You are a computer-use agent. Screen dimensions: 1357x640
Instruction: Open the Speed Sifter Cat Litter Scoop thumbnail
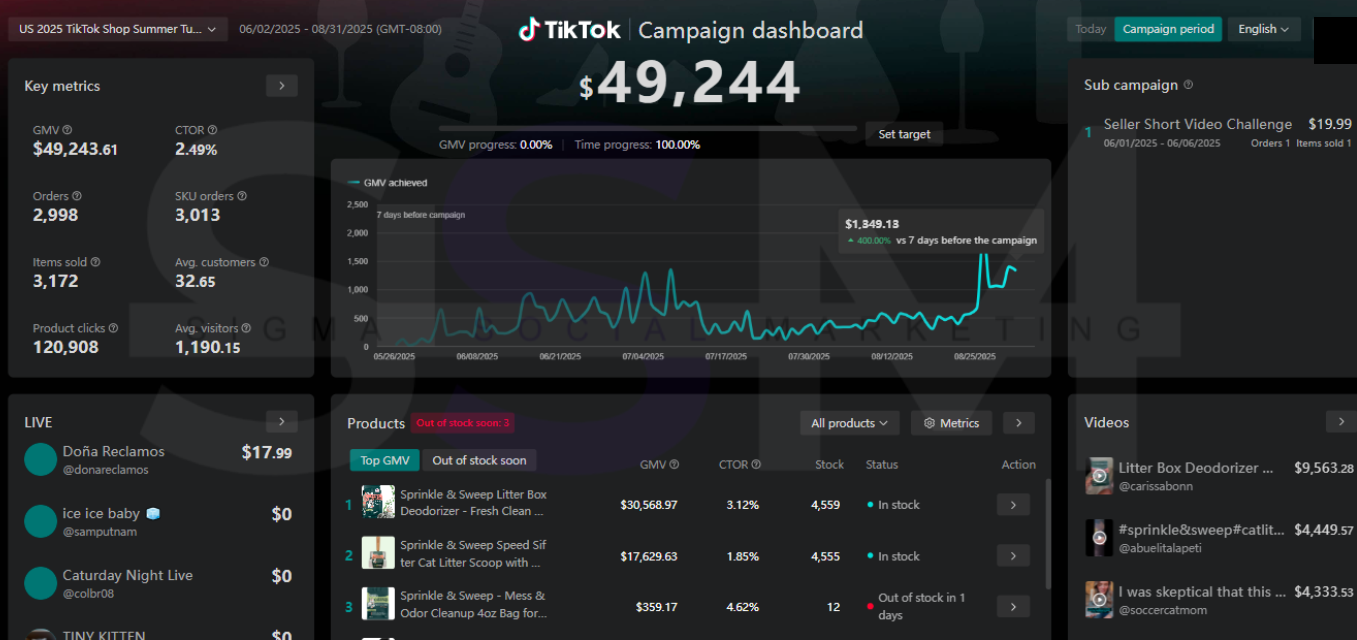point(378,553)
